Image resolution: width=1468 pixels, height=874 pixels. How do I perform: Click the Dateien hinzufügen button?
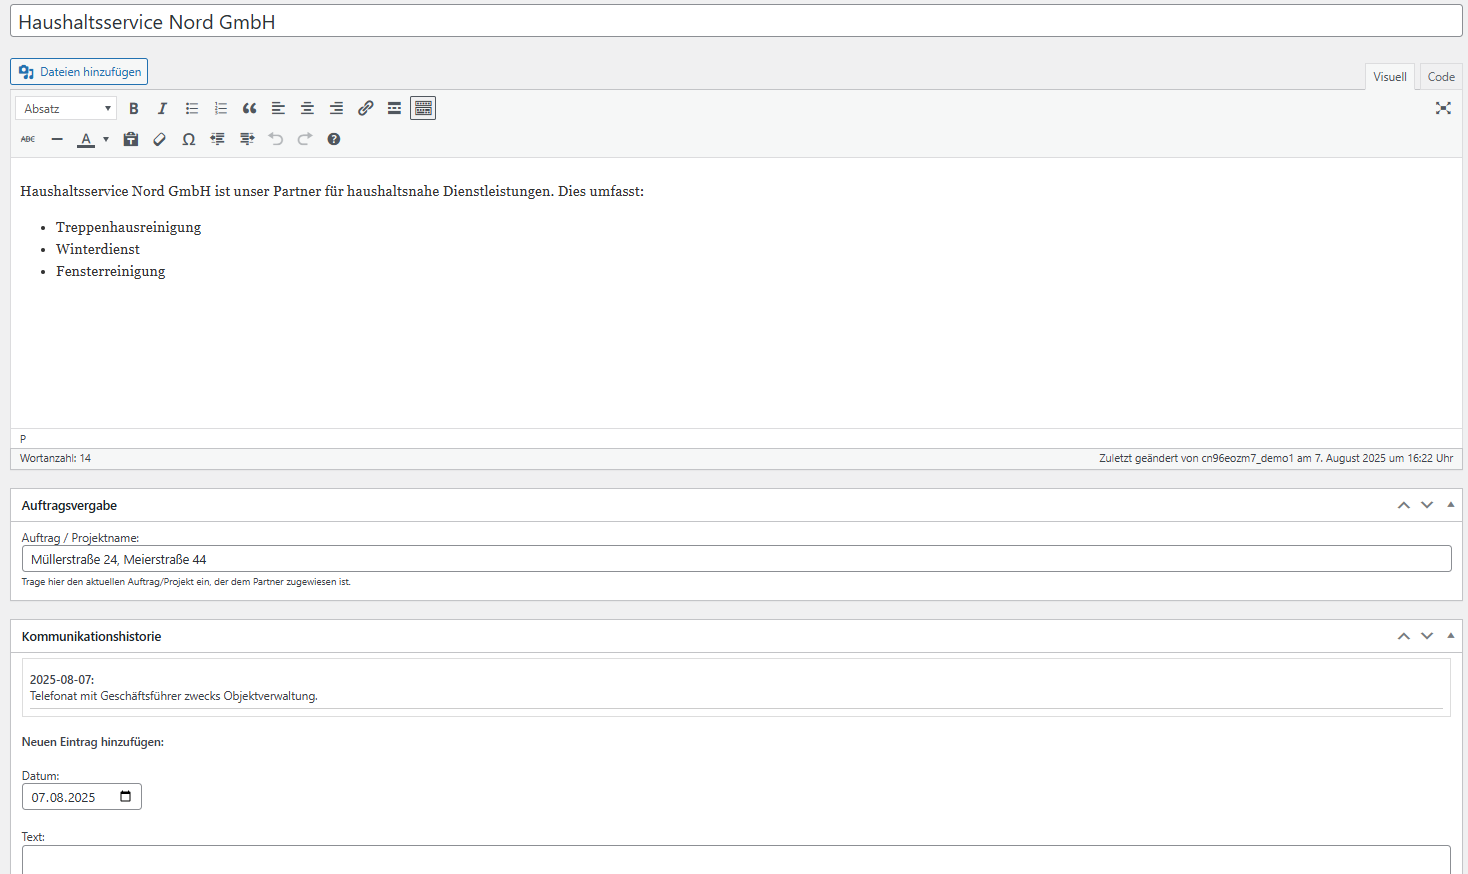point(79,72)
